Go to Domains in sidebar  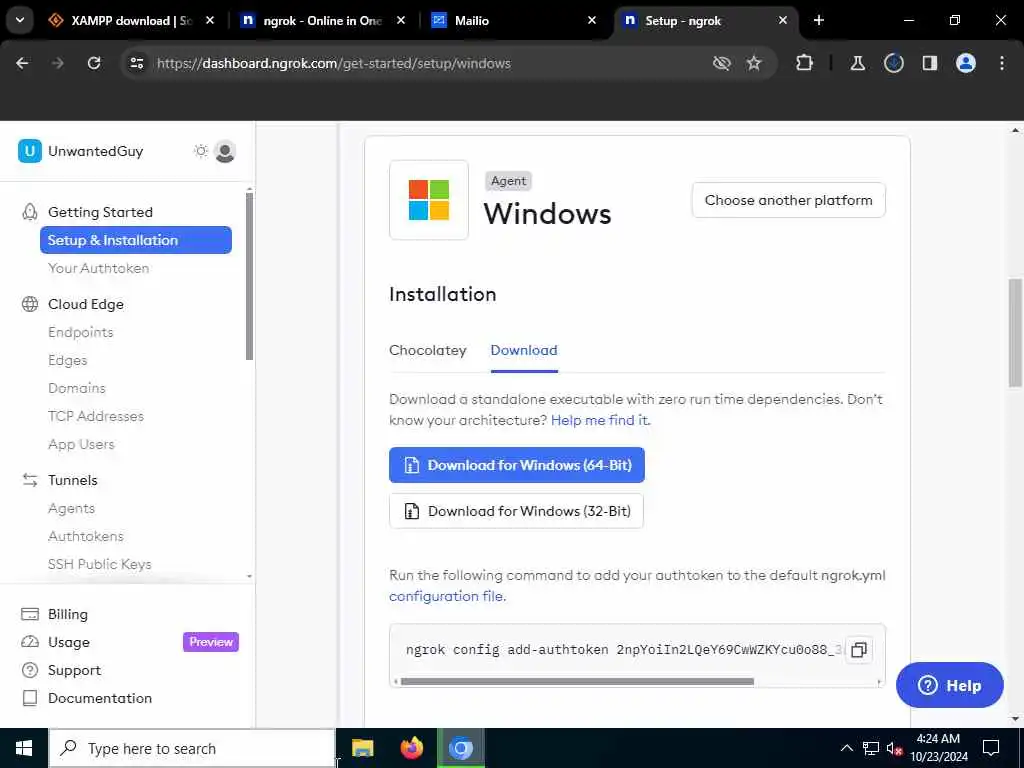76,388
